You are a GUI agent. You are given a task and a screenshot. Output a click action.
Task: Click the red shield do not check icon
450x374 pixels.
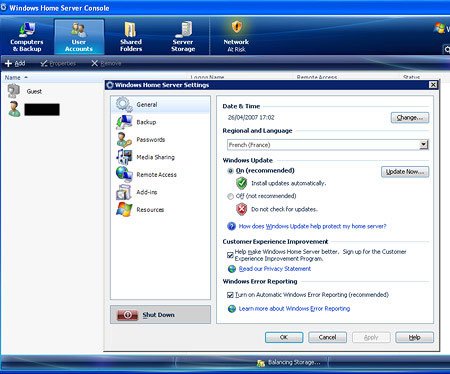pyautogui.click(x=241, y=209)
